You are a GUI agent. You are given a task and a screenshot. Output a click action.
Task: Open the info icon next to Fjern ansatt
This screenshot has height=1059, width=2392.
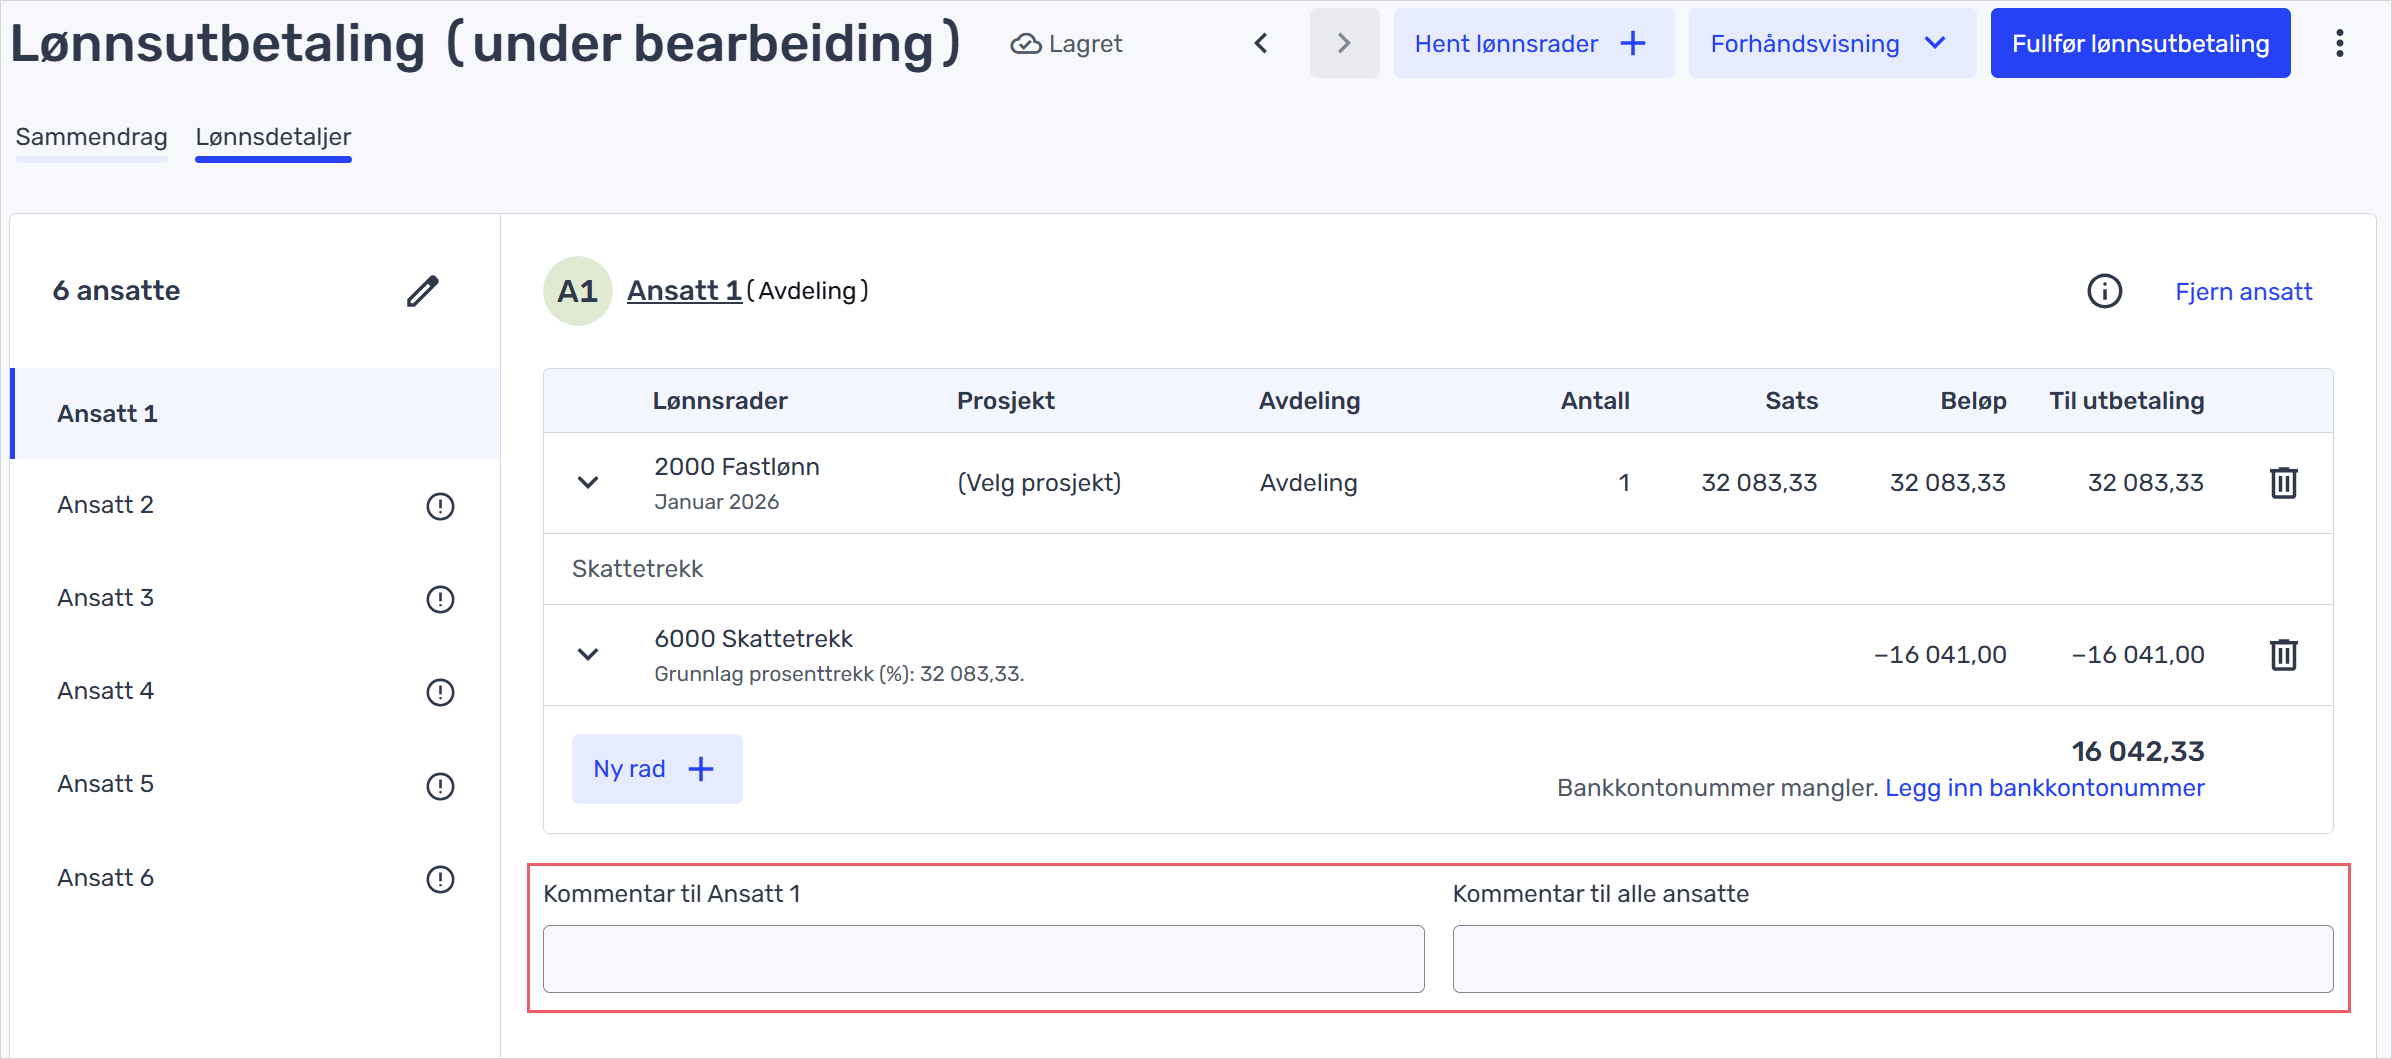pos(2104,291)
